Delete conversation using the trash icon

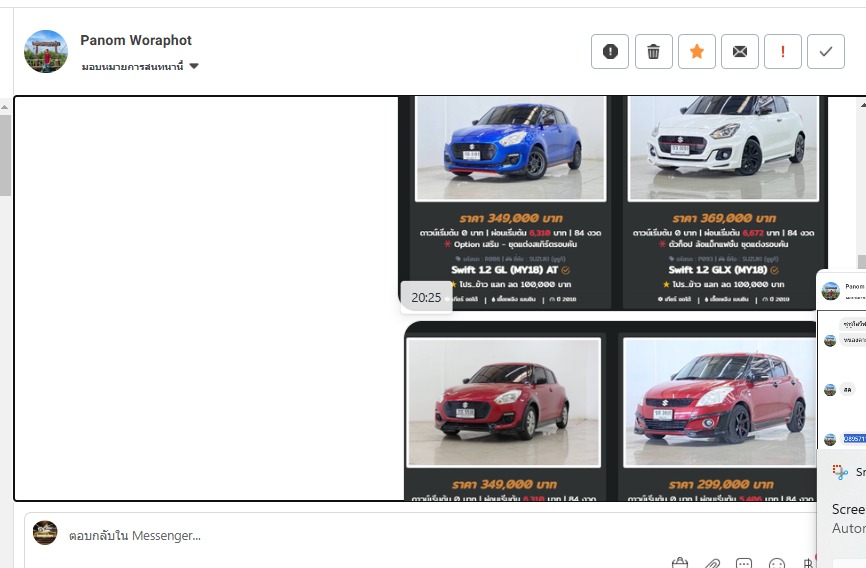pos(653,52)
